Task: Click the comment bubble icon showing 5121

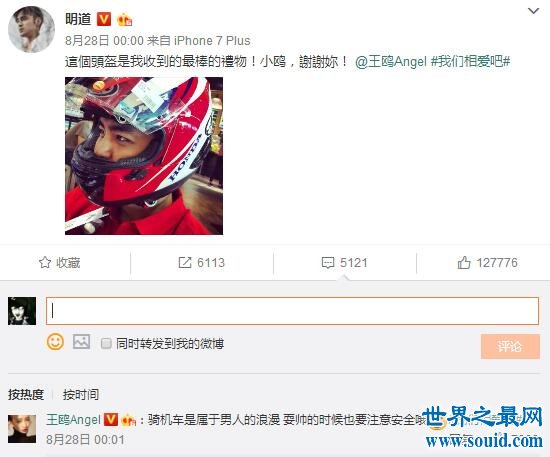Action: 328,263
